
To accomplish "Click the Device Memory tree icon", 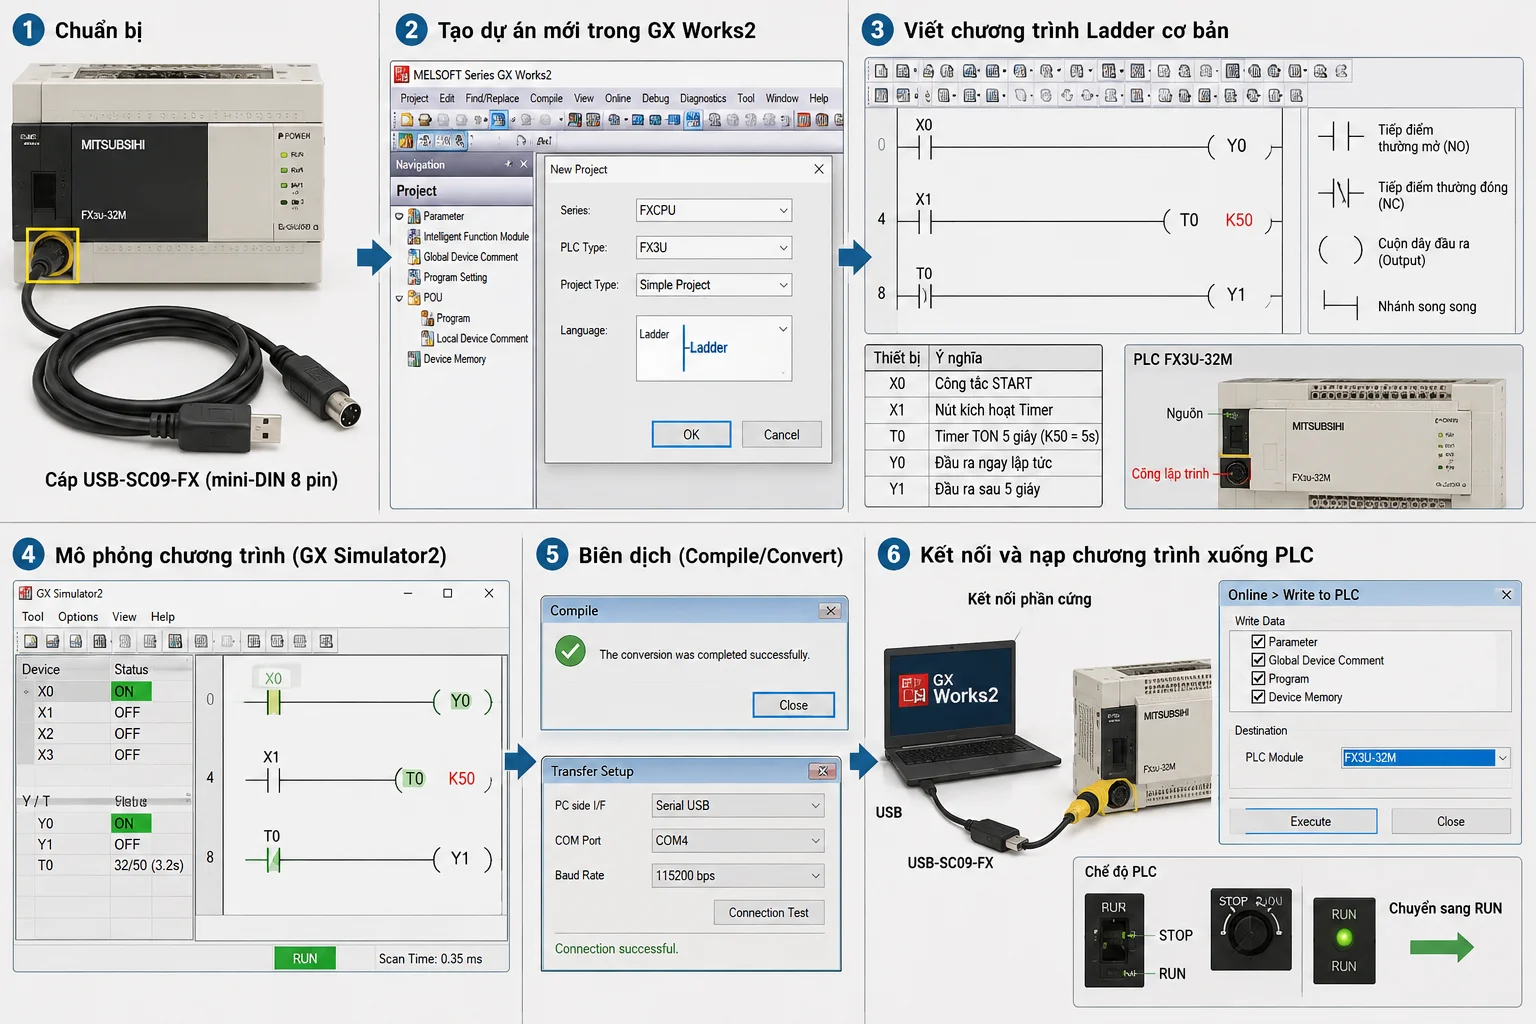I will (414, 359).
